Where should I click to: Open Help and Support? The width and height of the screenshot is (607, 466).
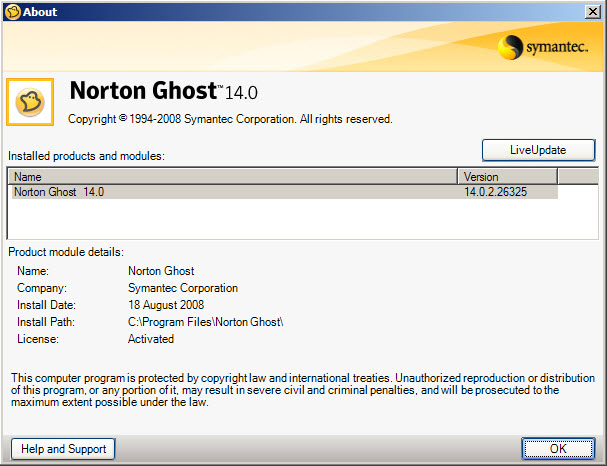63,449
